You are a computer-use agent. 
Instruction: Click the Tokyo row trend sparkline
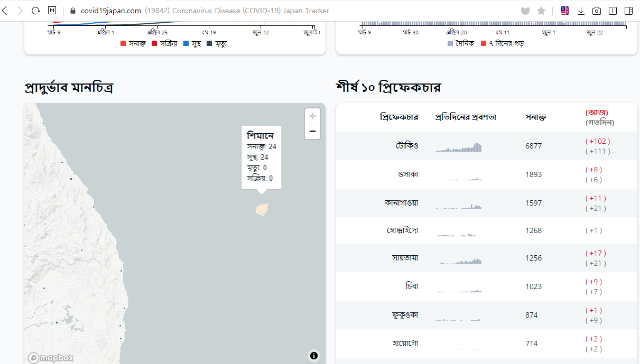(x=458, y=147)
